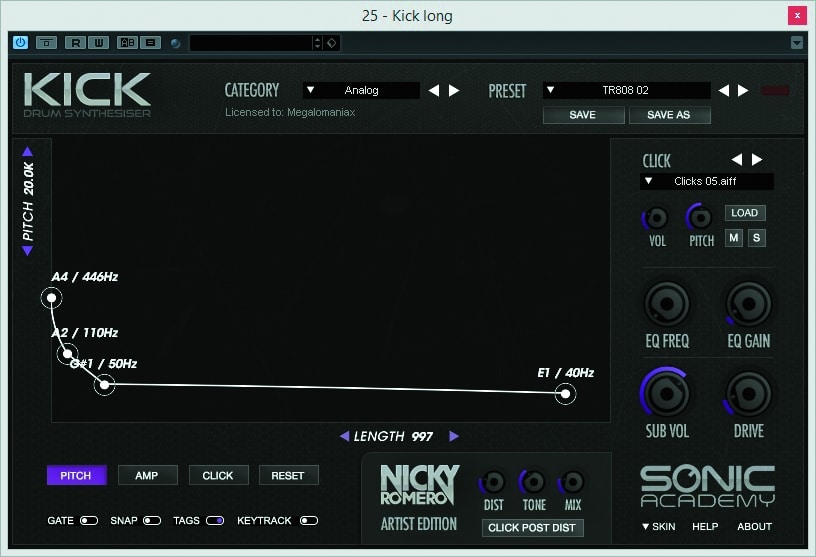Select previous preset arrow

(x=723, y=91)
